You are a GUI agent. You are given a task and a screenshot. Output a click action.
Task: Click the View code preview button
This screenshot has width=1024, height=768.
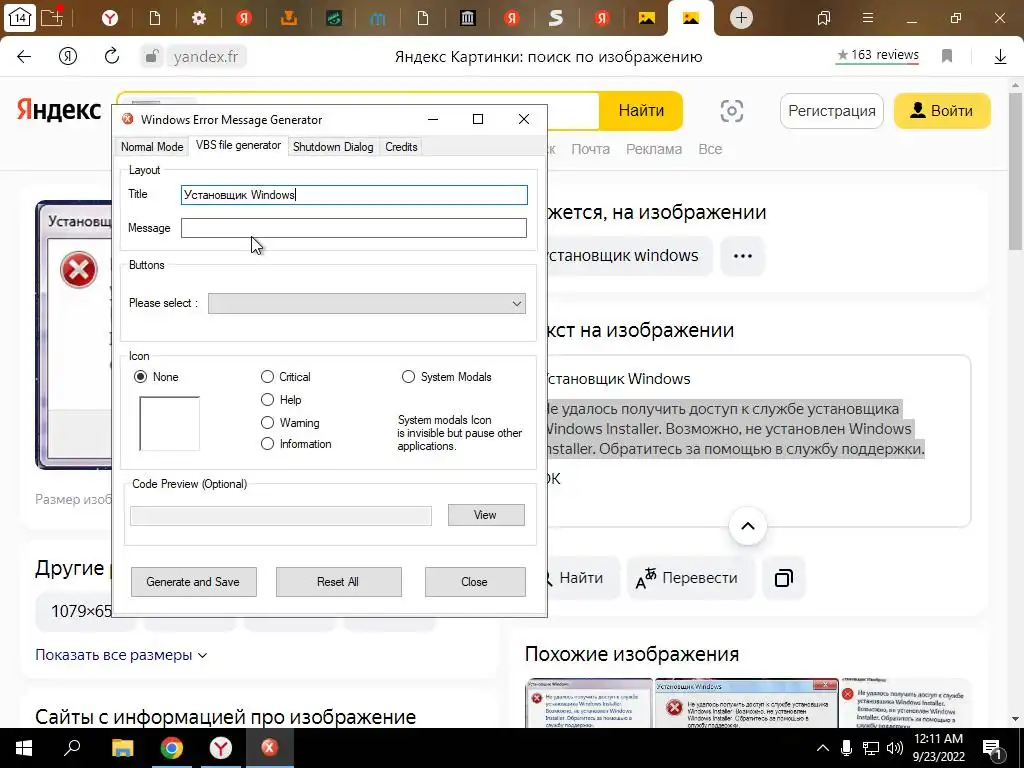pos(486,515)
